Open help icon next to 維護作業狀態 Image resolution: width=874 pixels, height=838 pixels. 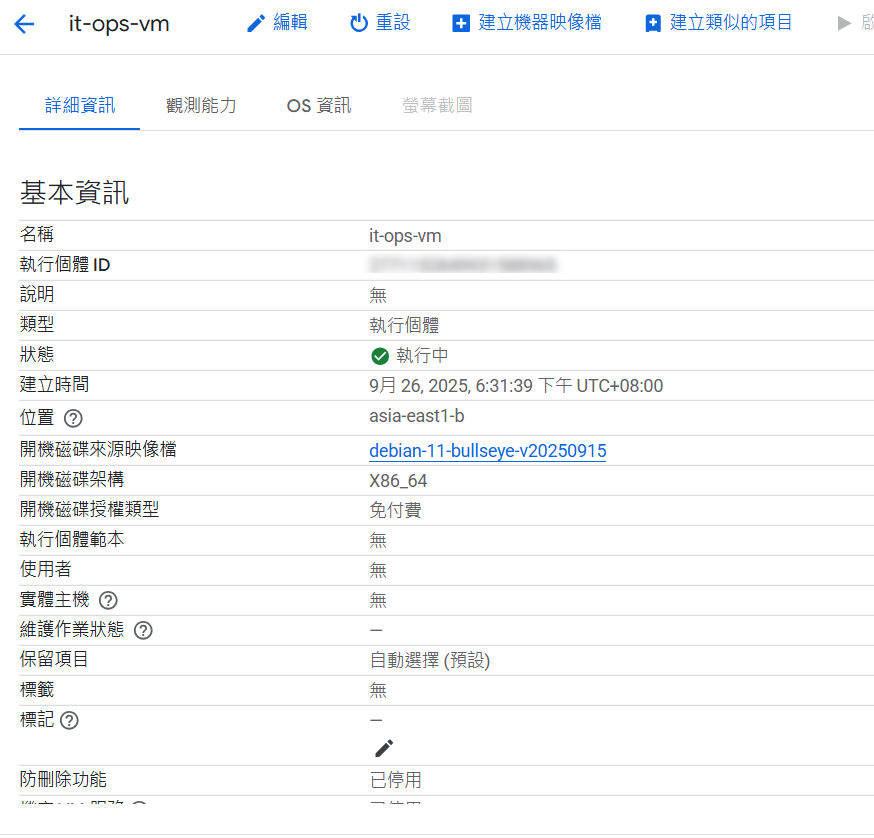tap(143, 630)
